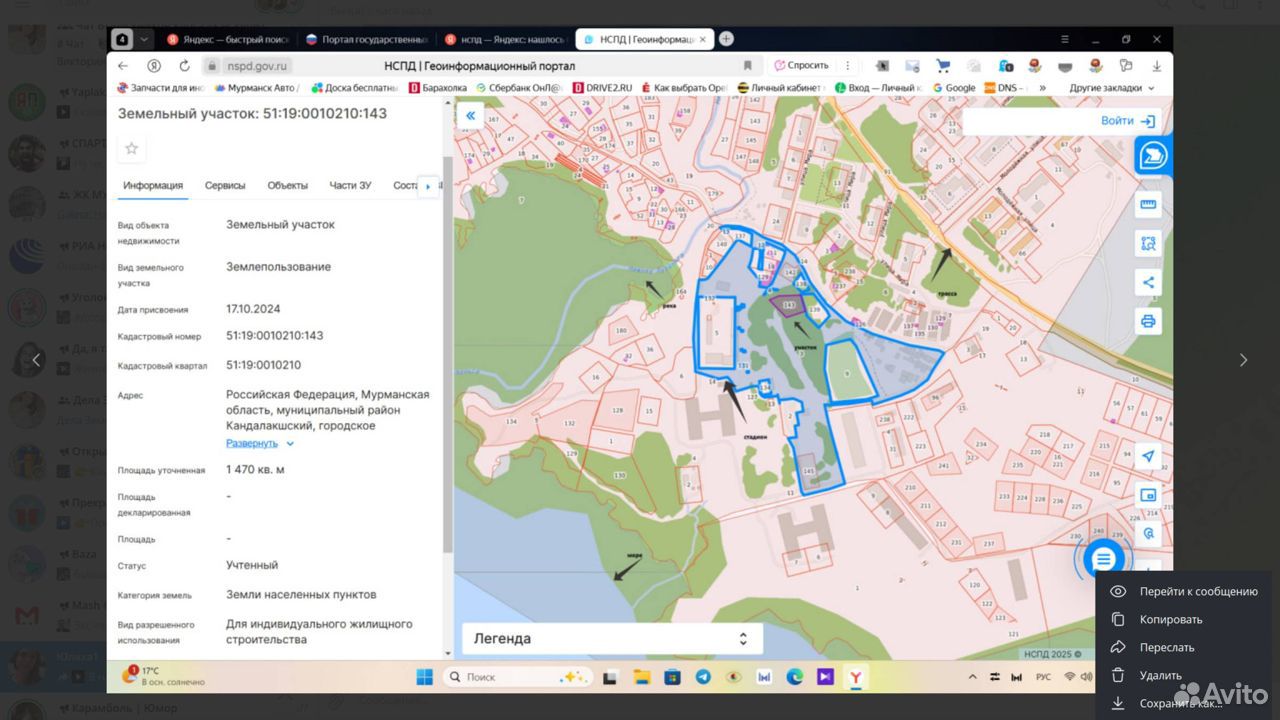Open File Explorer from the taskbar
This screenshot has height=720, width=1280.
coord(641,677)
